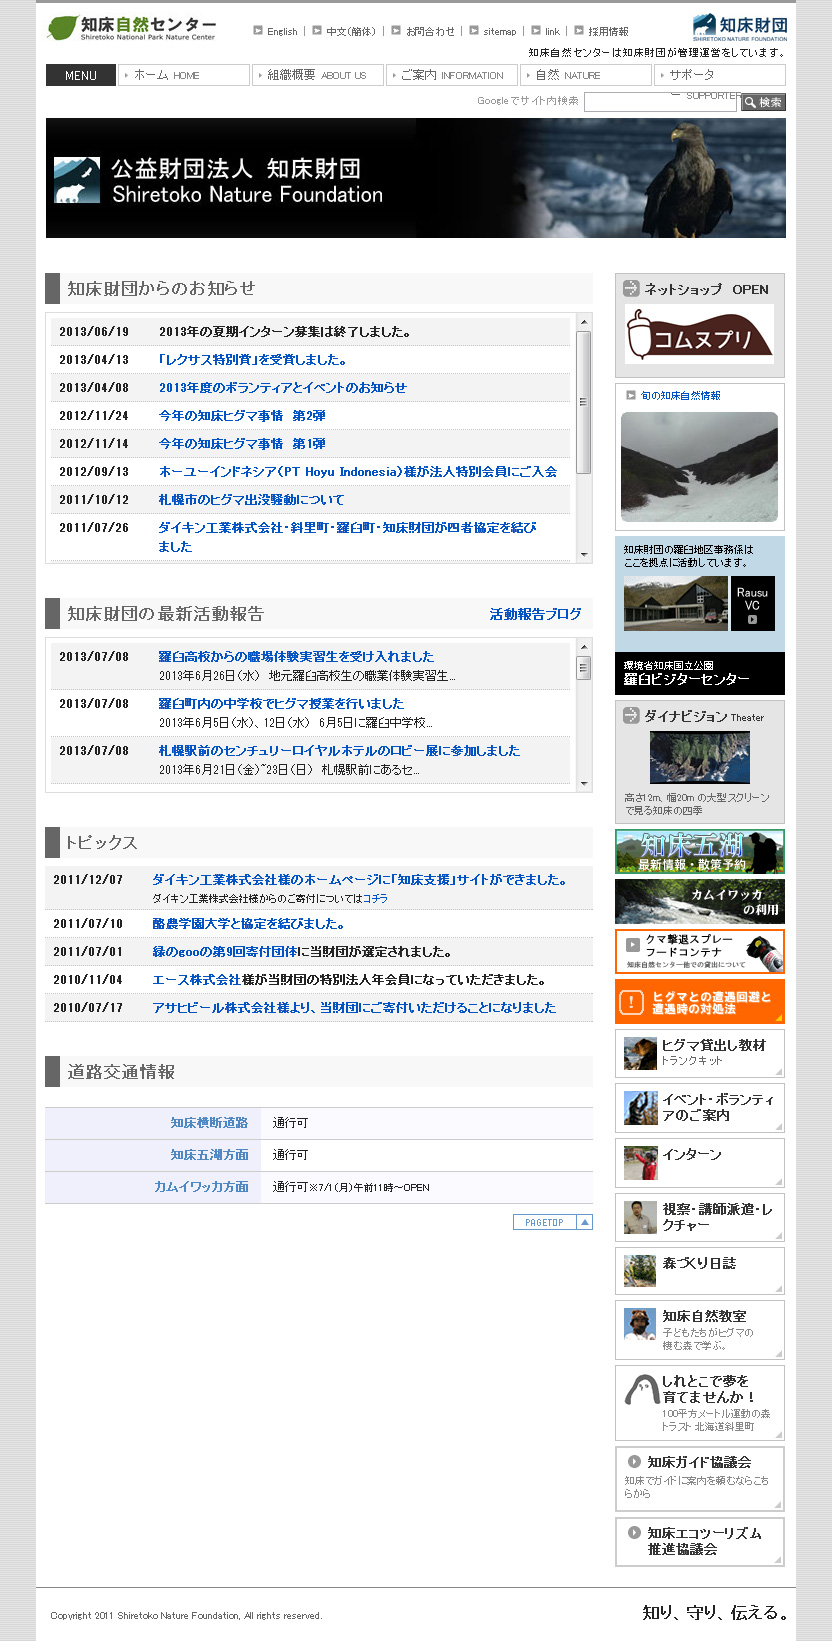The image size is (832, 1641).
Task: Click the Rausu VC play icon
Action: click(753, 620)
